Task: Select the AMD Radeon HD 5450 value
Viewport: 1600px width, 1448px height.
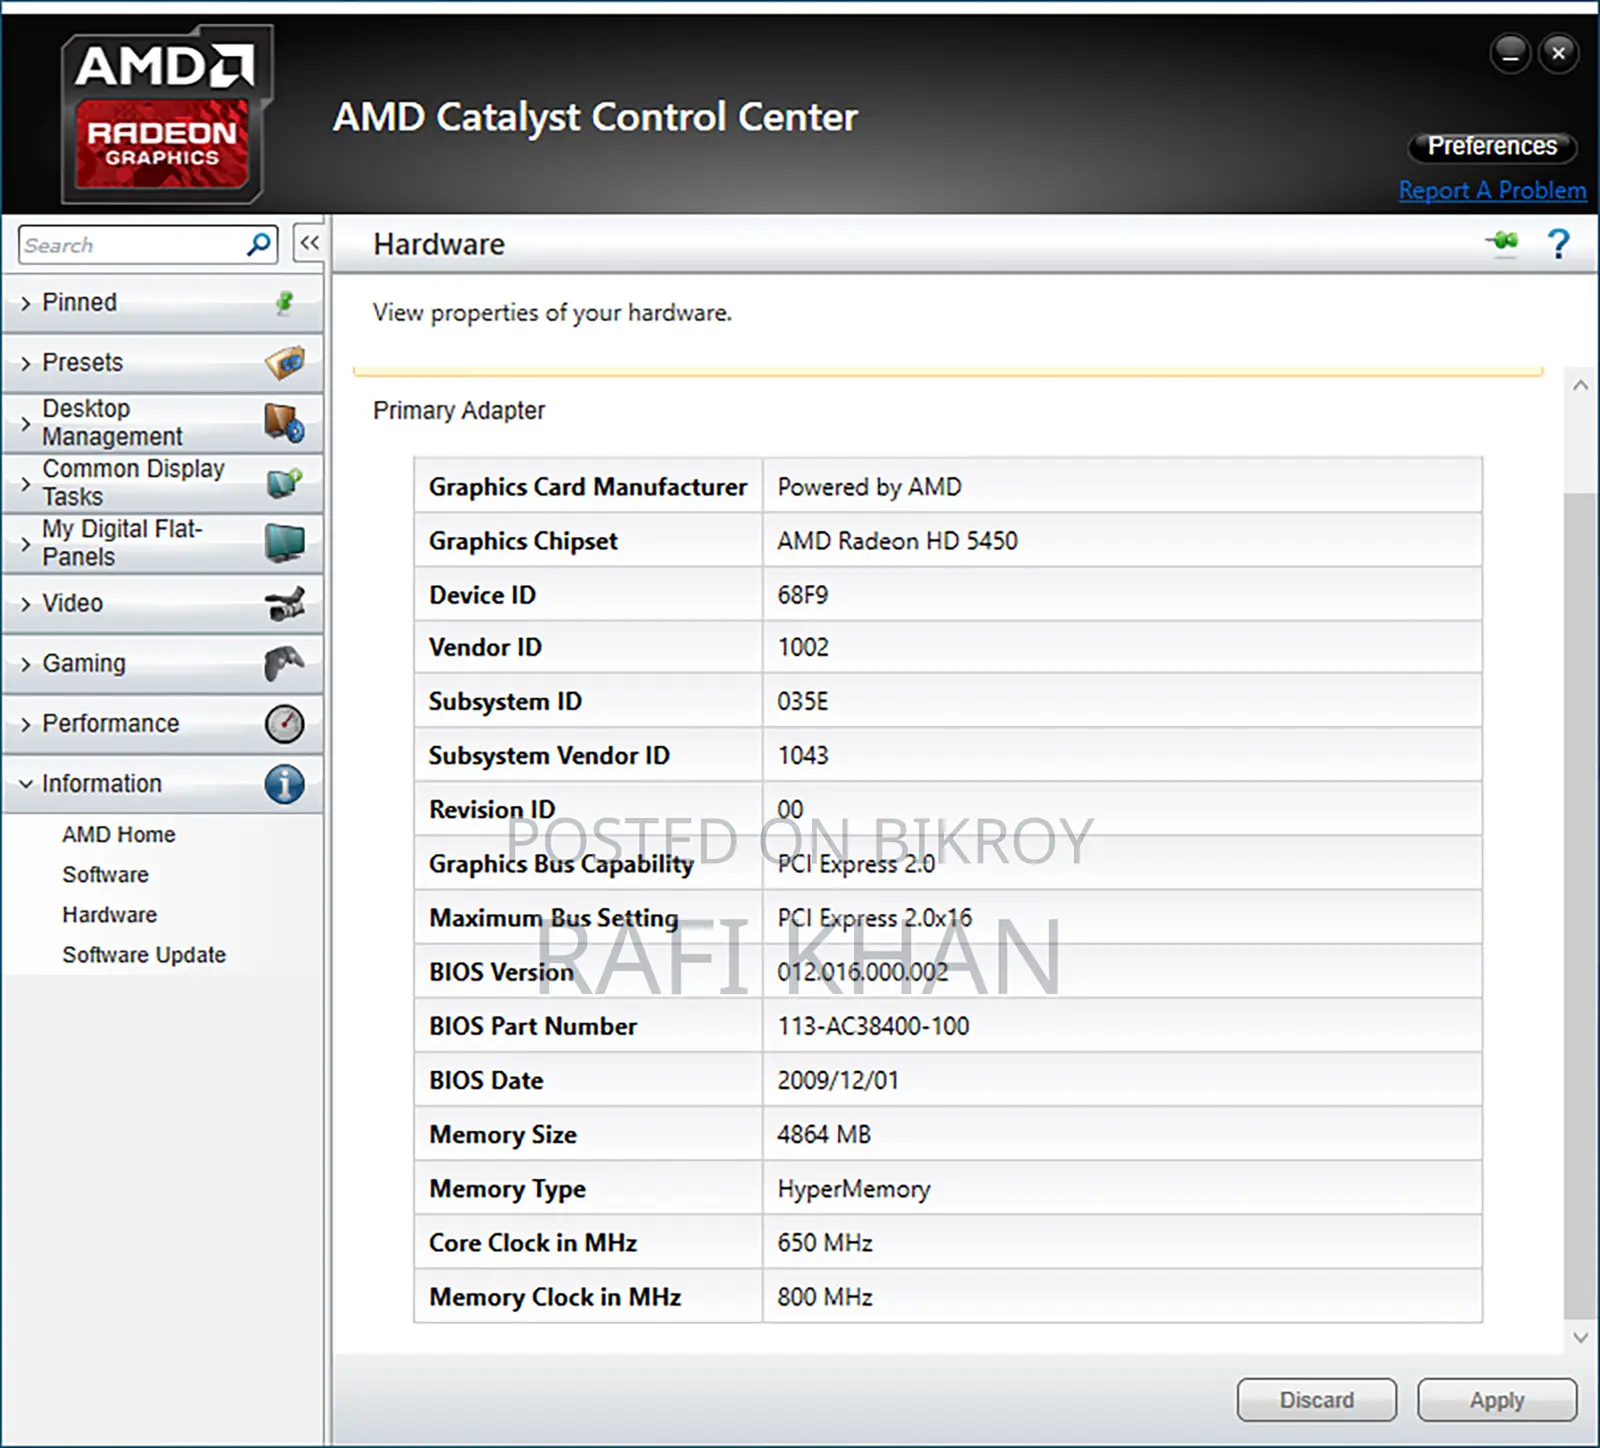Action: point(897,541)
